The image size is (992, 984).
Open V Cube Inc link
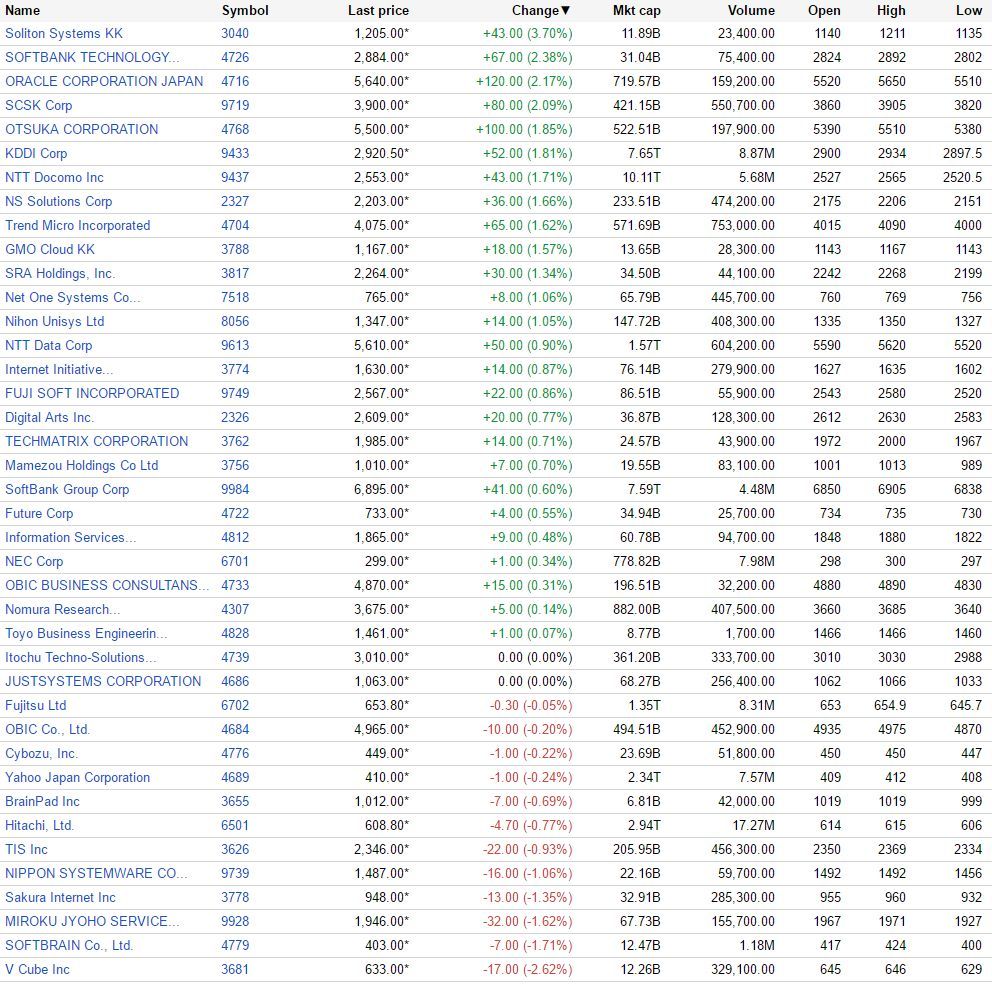[x=37, y=971]
